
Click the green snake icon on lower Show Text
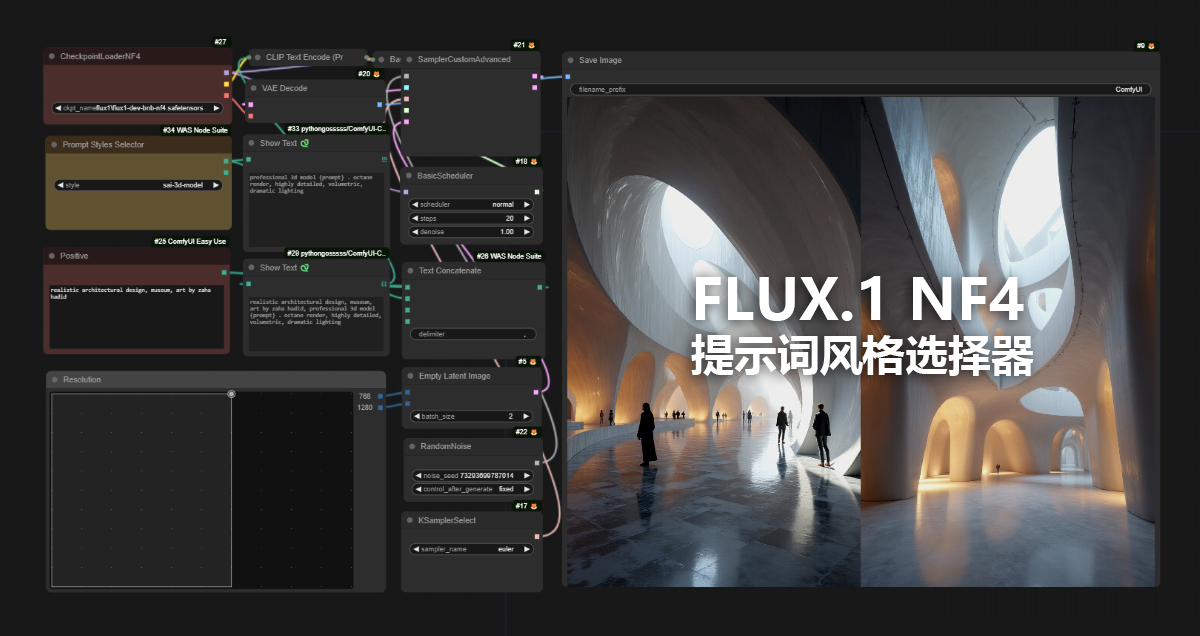(x=304, y=267)
